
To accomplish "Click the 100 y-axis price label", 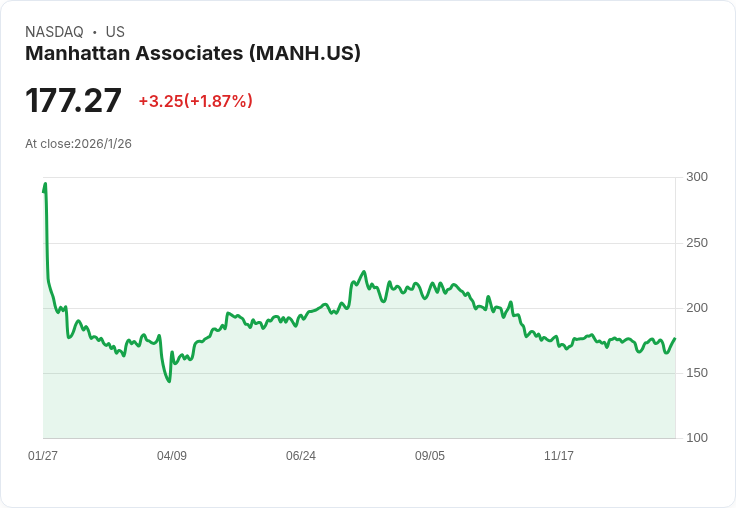I will [697, 438].
